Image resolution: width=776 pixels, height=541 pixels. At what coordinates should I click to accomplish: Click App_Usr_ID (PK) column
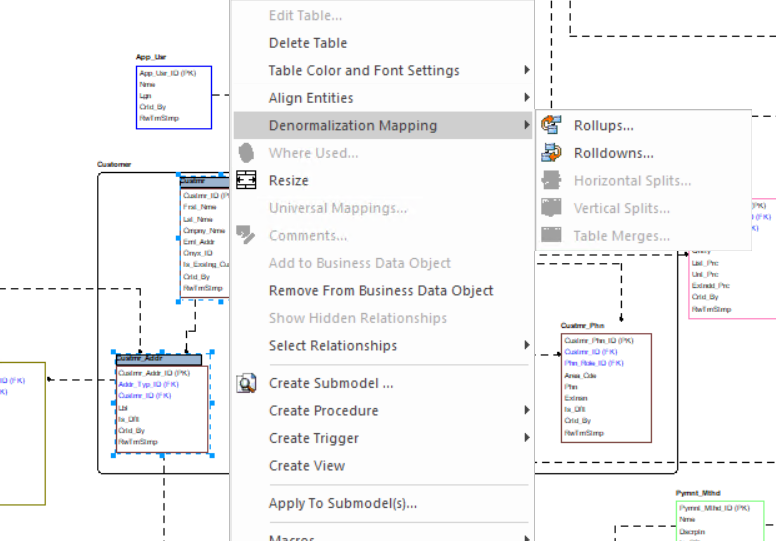coord(168,73)
